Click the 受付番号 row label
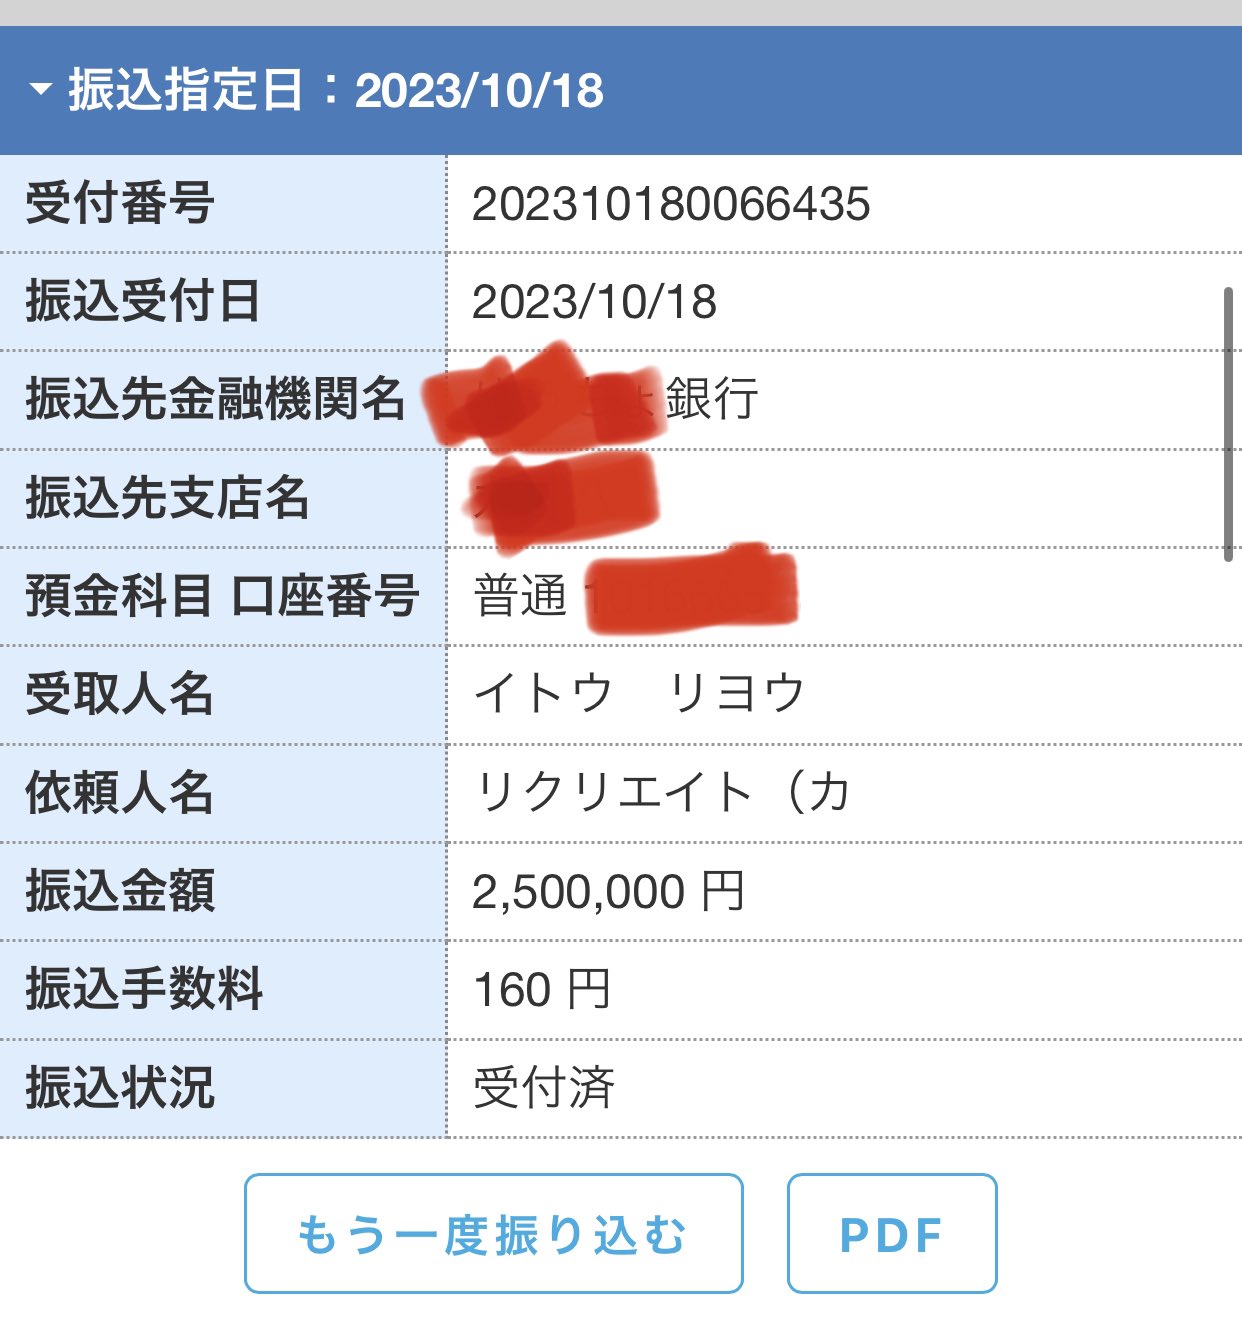Screen dimensions: 1242x1327 click(120, 204)
